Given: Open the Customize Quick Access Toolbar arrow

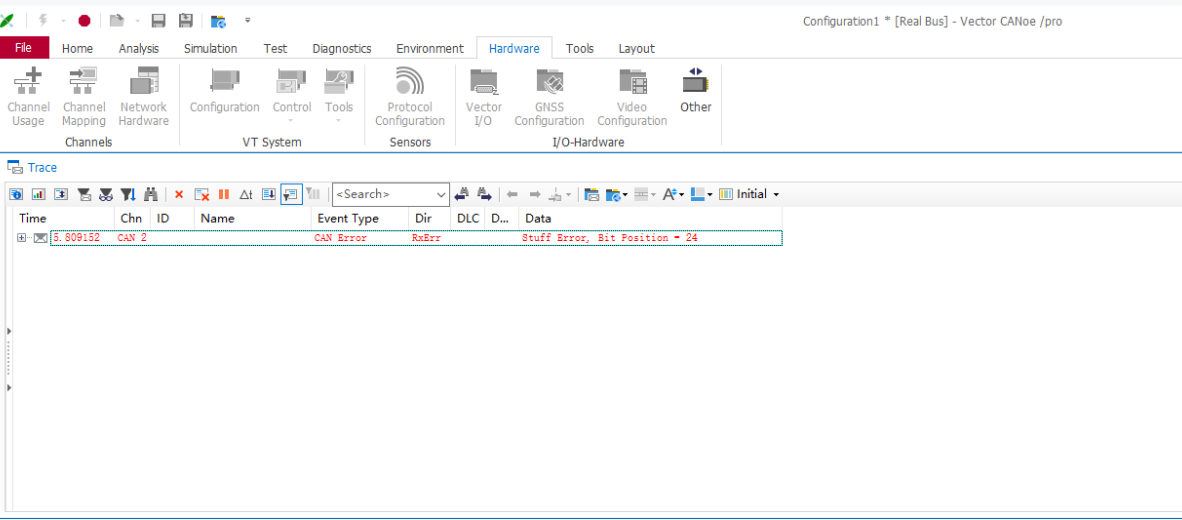Looking at the screenshot, I should click(247, 20).
